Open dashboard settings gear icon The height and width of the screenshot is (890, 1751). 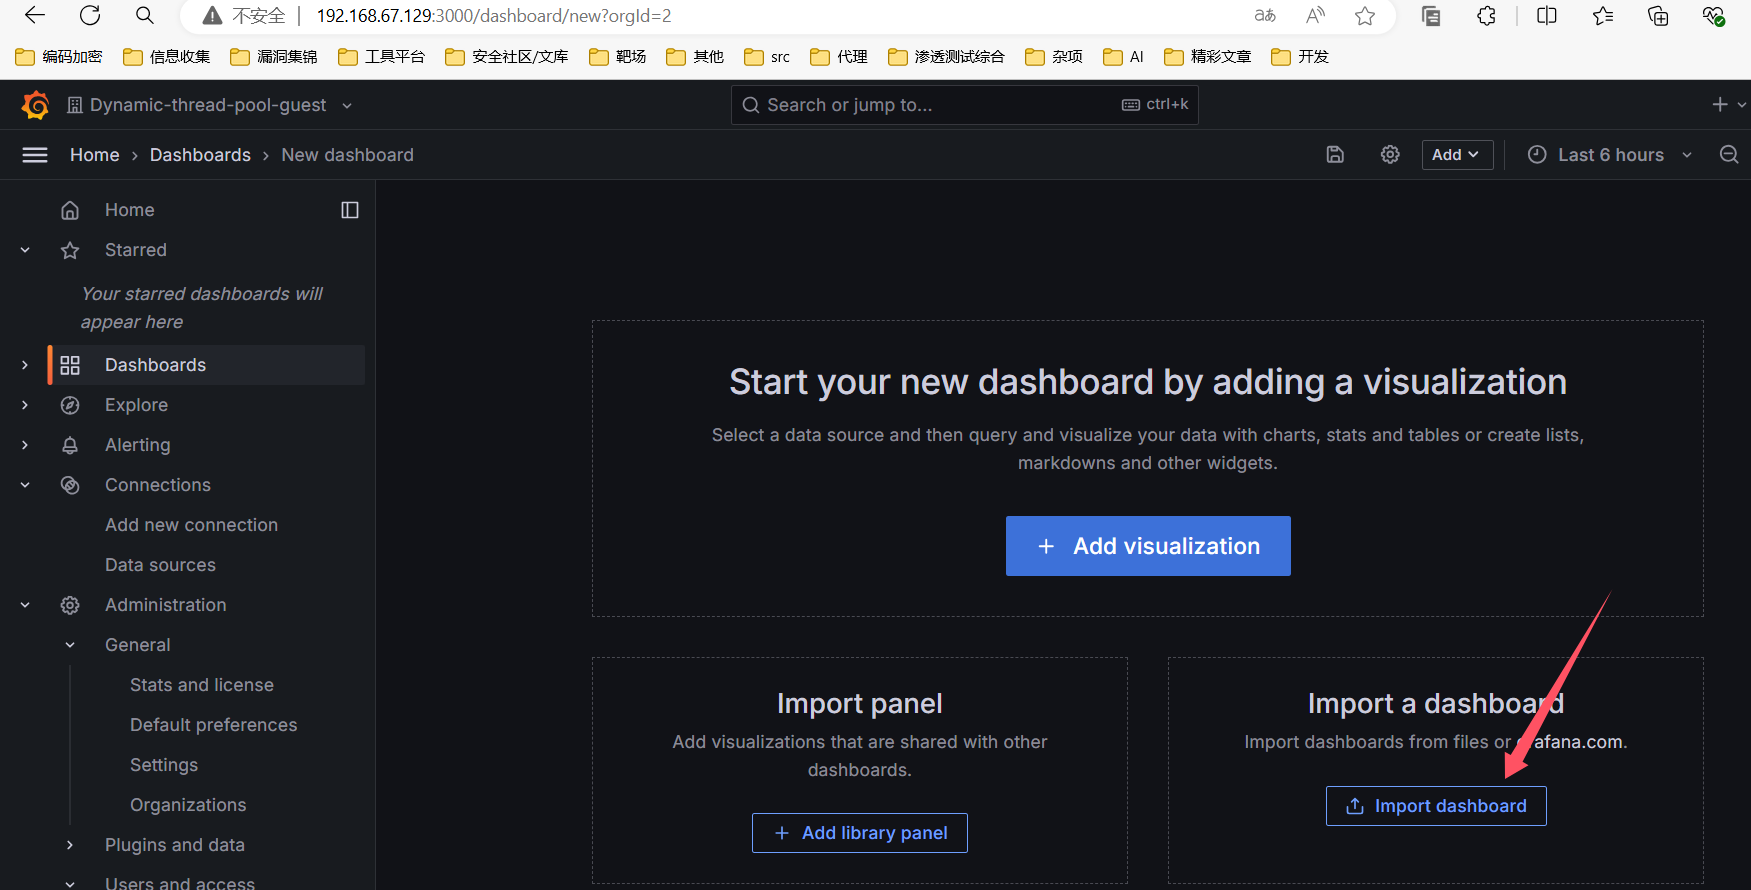[x=1390, y=155]
